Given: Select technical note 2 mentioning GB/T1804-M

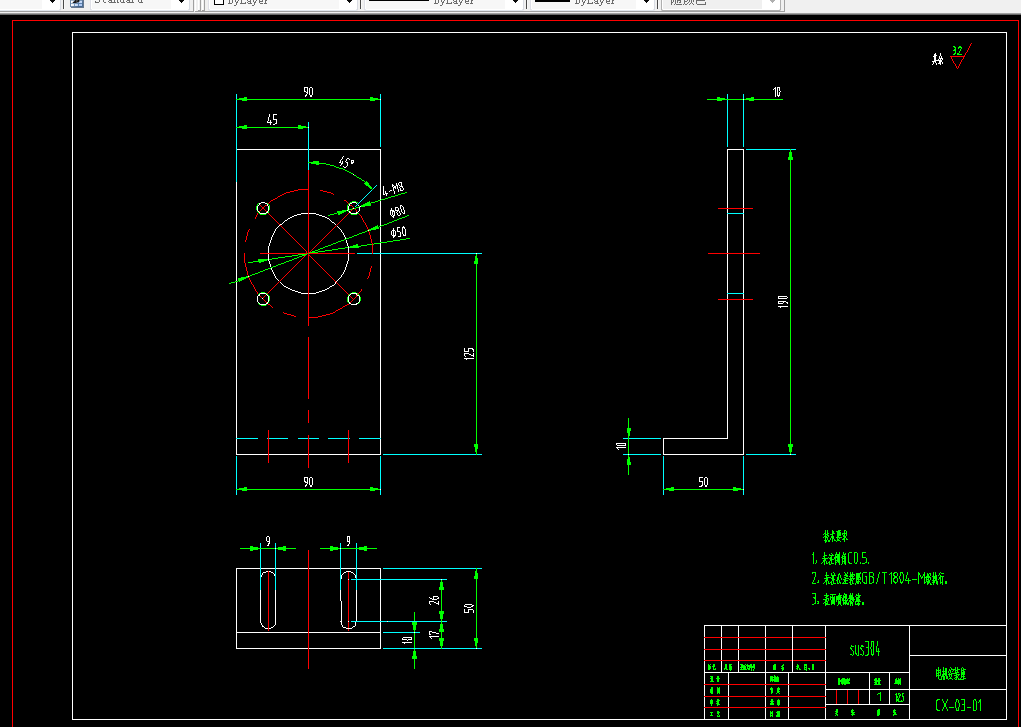Looking at the screenshot, I should pos(880,578).
